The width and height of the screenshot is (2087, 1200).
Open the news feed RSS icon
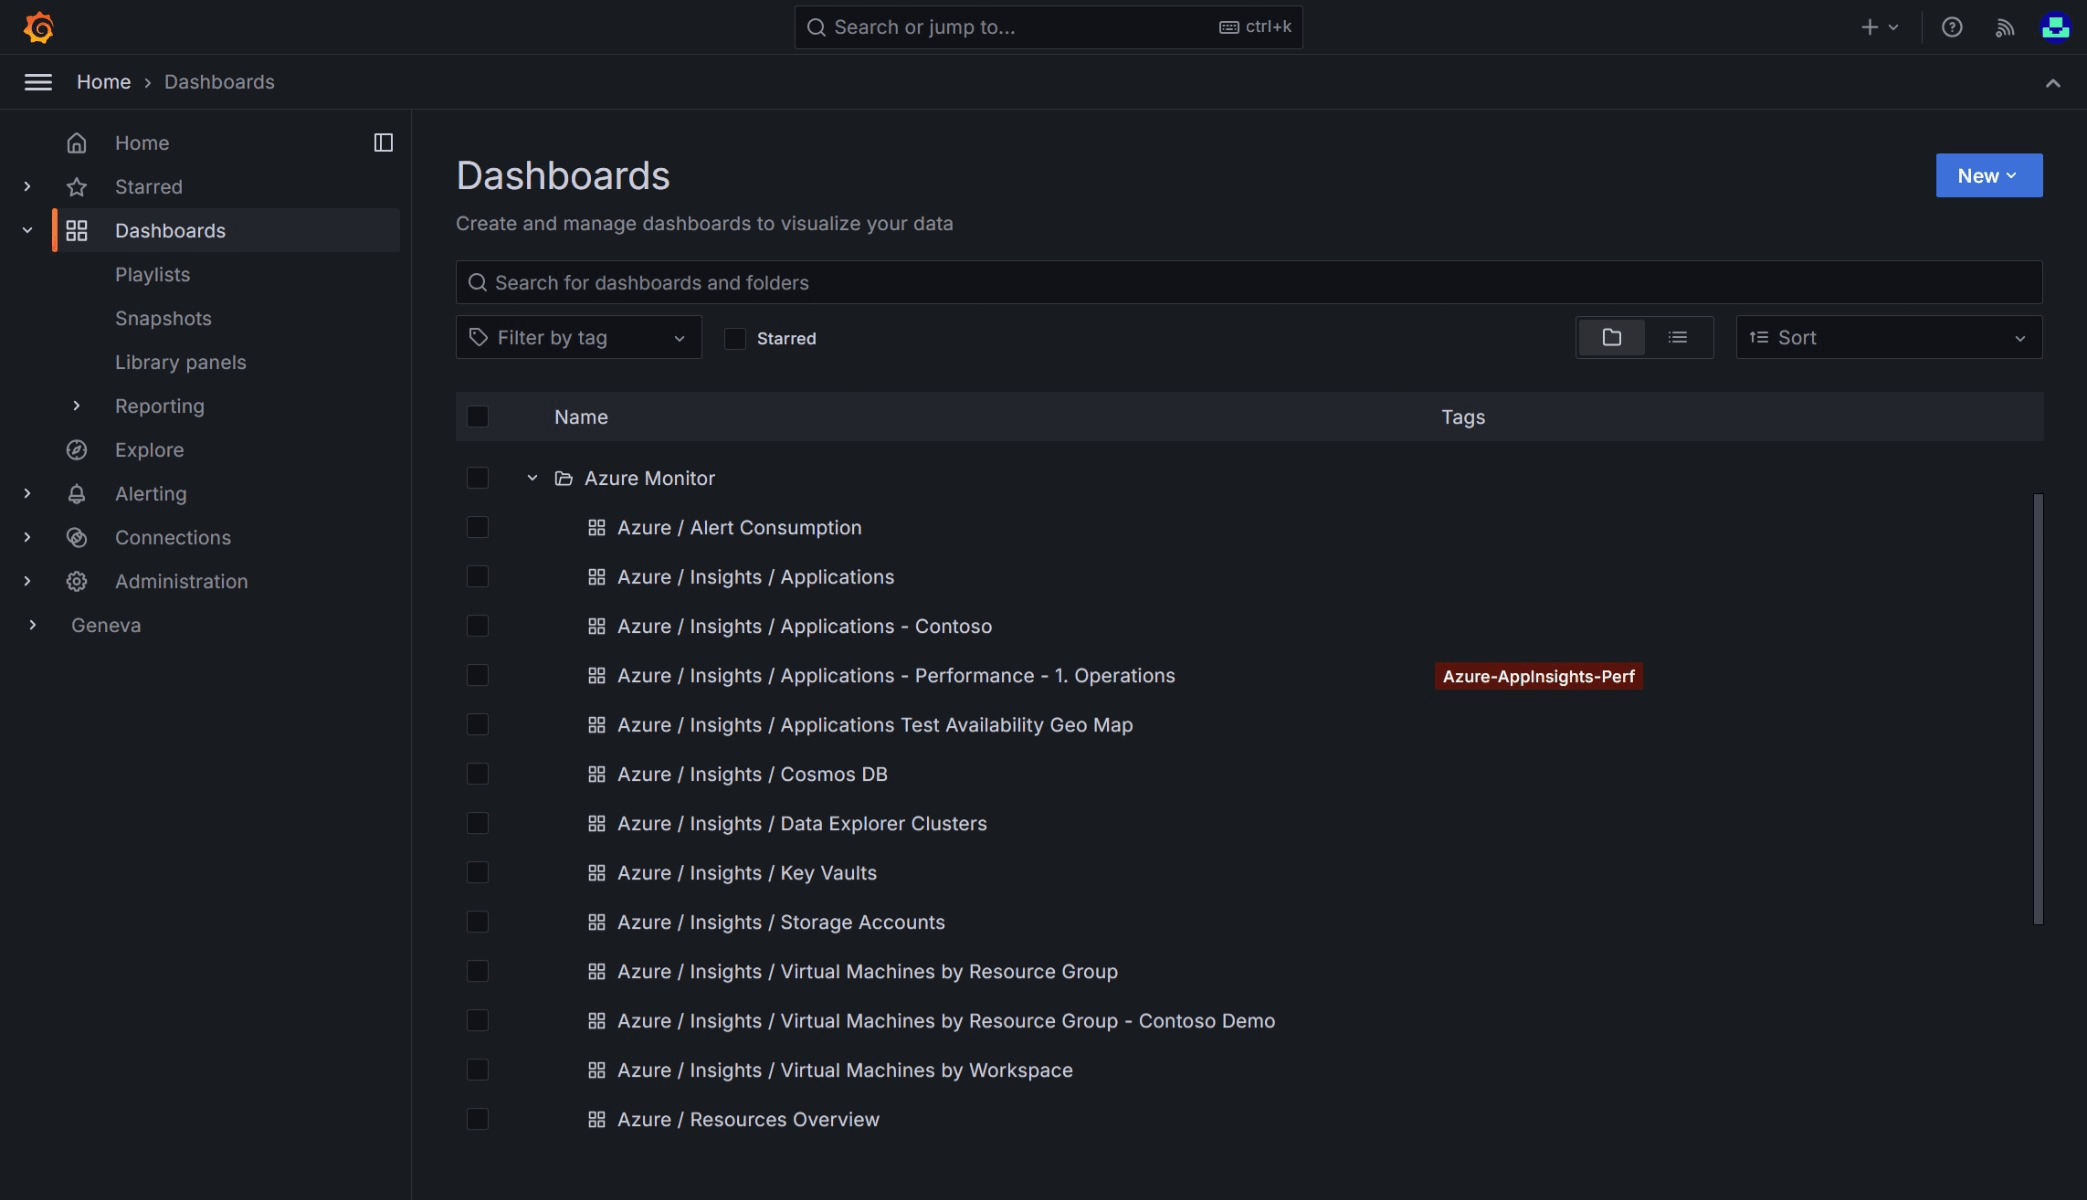(x=2004, y=27)
